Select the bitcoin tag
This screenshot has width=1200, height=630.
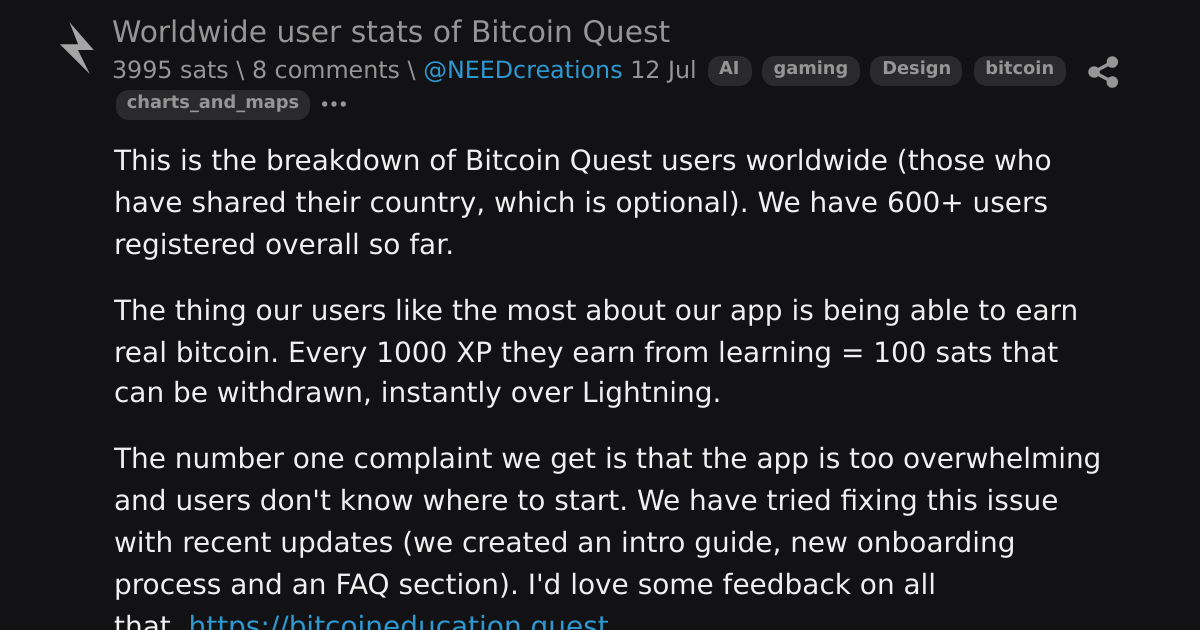(1020, 70)
